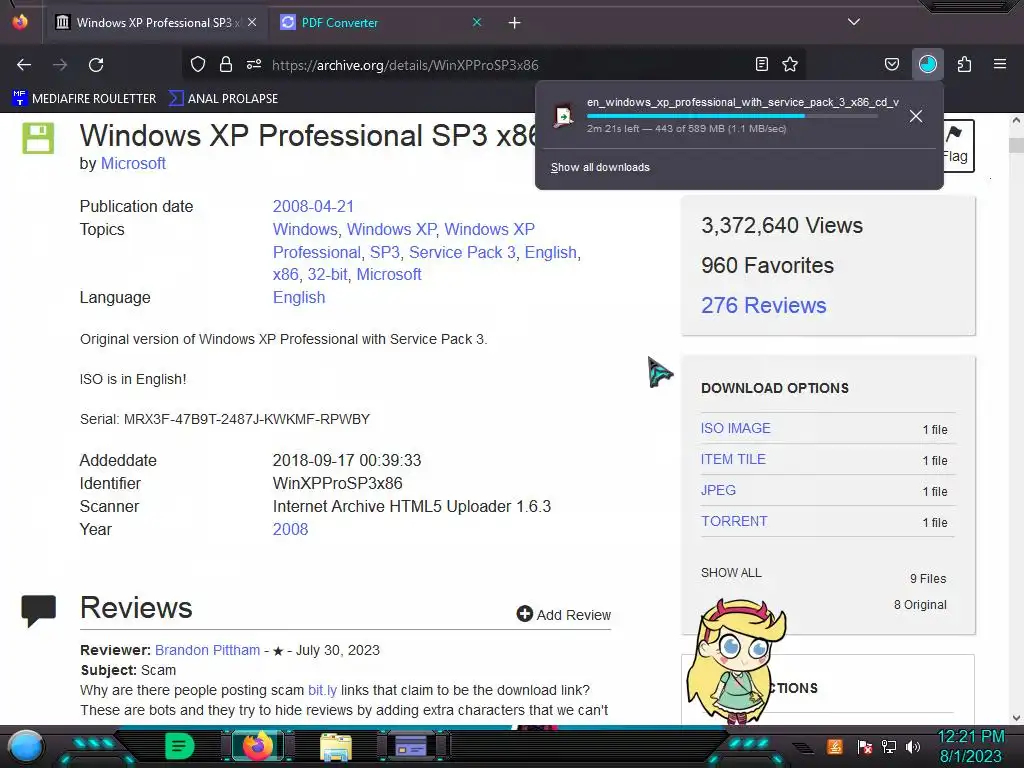1024x768 pixels.
Task: List all tabs dropdown arrow
Action: [854, 22]
